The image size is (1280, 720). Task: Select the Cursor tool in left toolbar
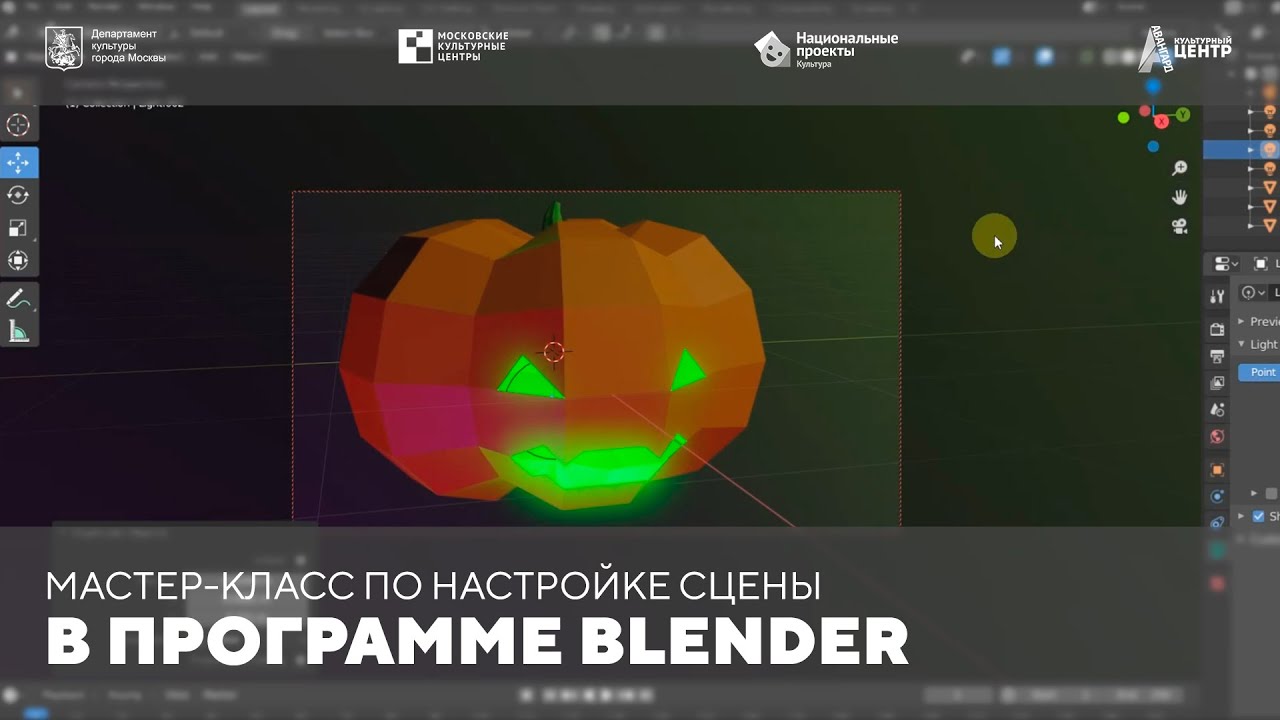coord(18,125)
